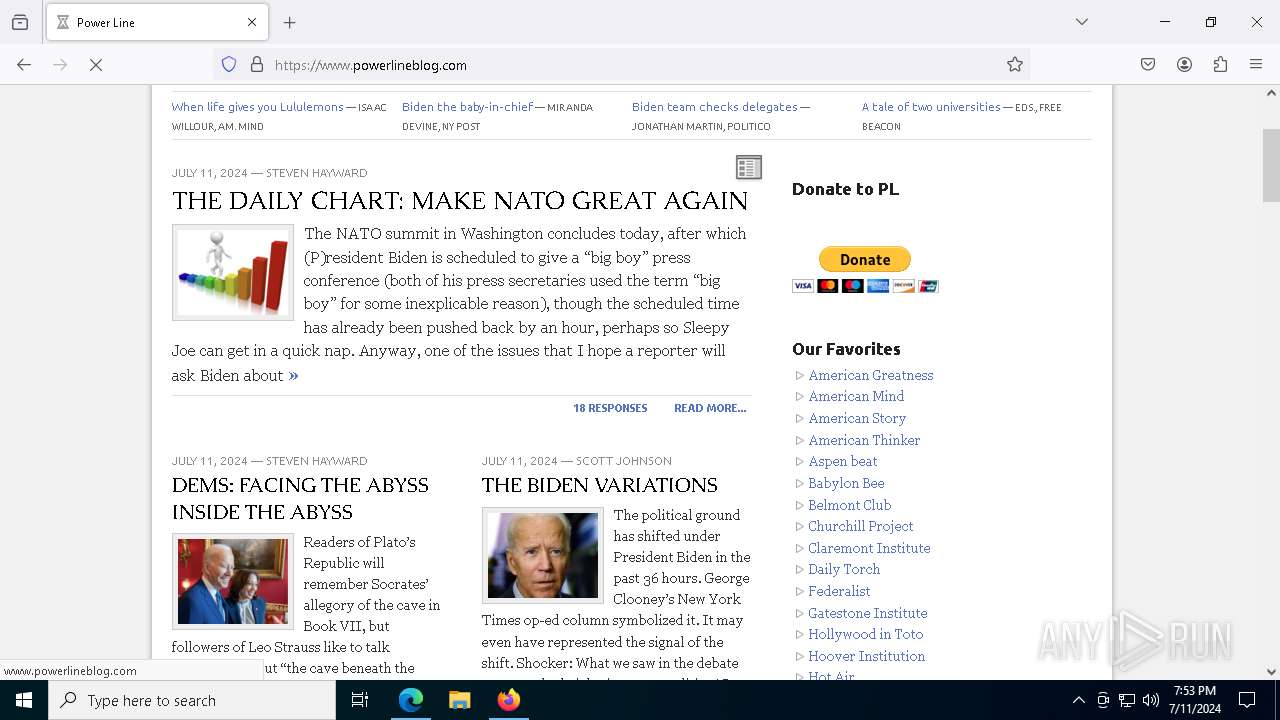Viewport: 1280px width, 720px height.
Task: Stop loading the page
Action: (96, 65)
